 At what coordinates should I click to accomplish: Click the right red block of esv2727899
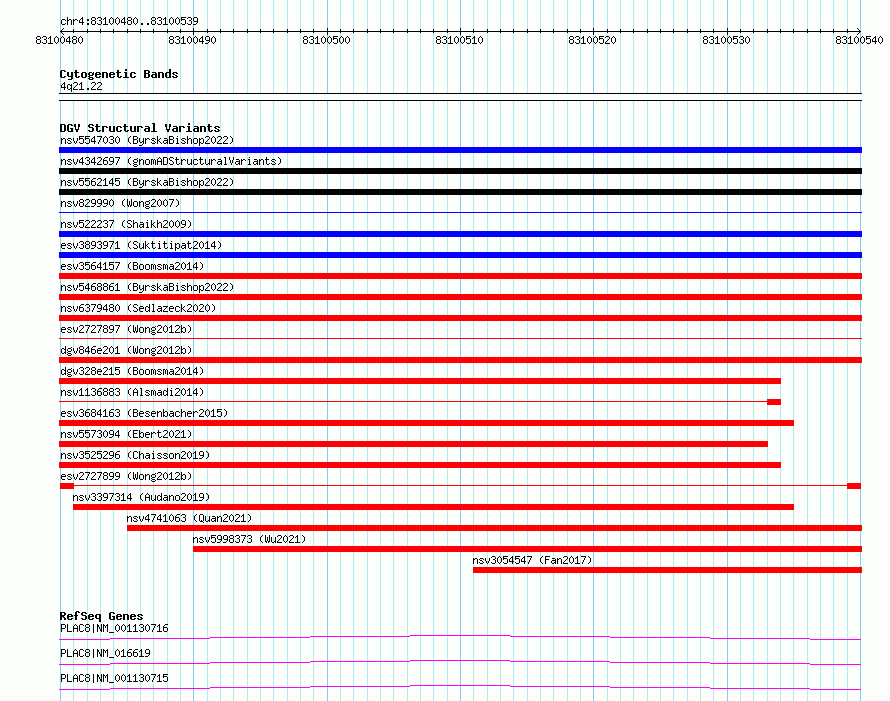(x=854, y=486)
